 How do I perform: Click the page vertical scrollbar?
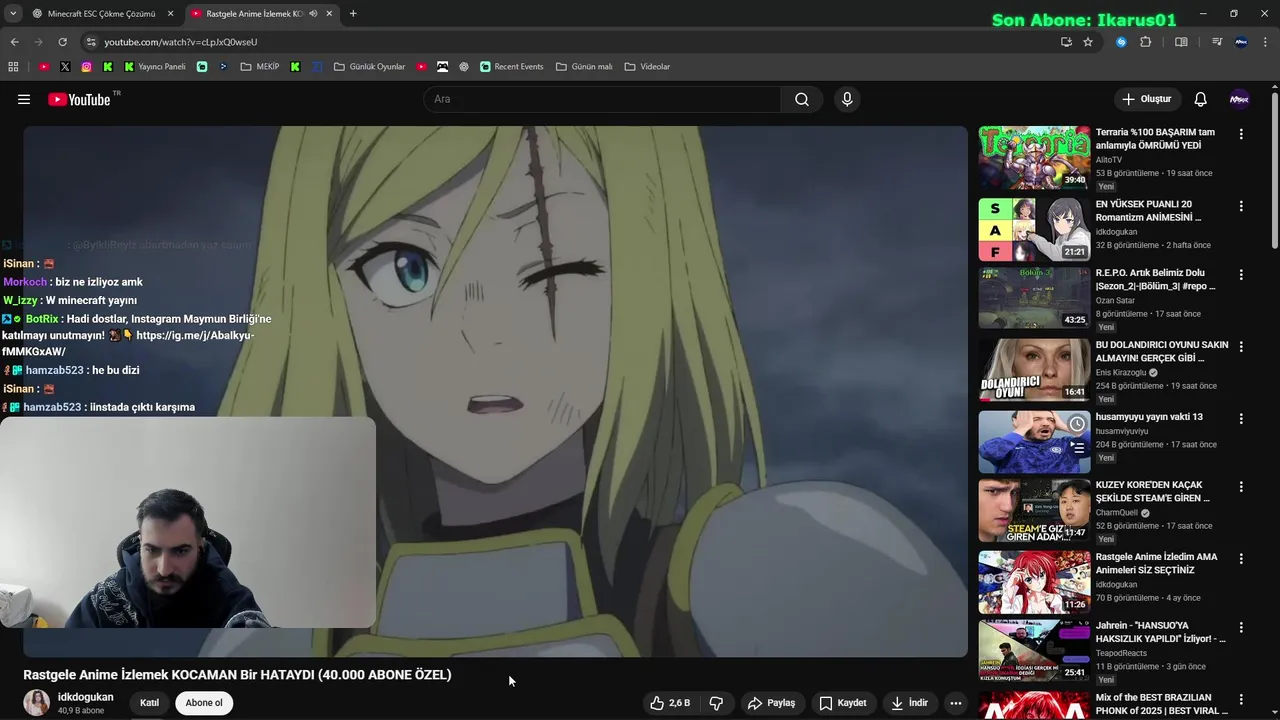pyautogui.click(x=1274, y=170)
